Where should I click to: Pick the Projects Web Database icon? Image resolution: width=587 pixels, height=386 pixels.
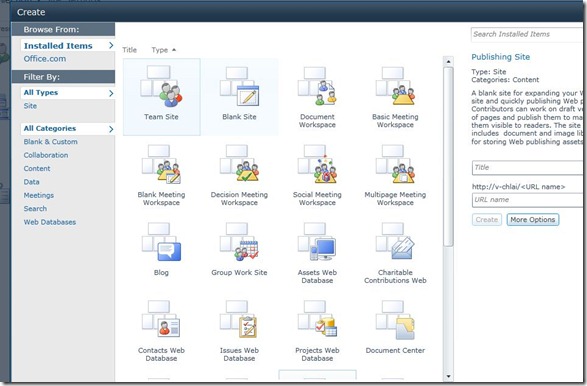click(x=317, y=320)
